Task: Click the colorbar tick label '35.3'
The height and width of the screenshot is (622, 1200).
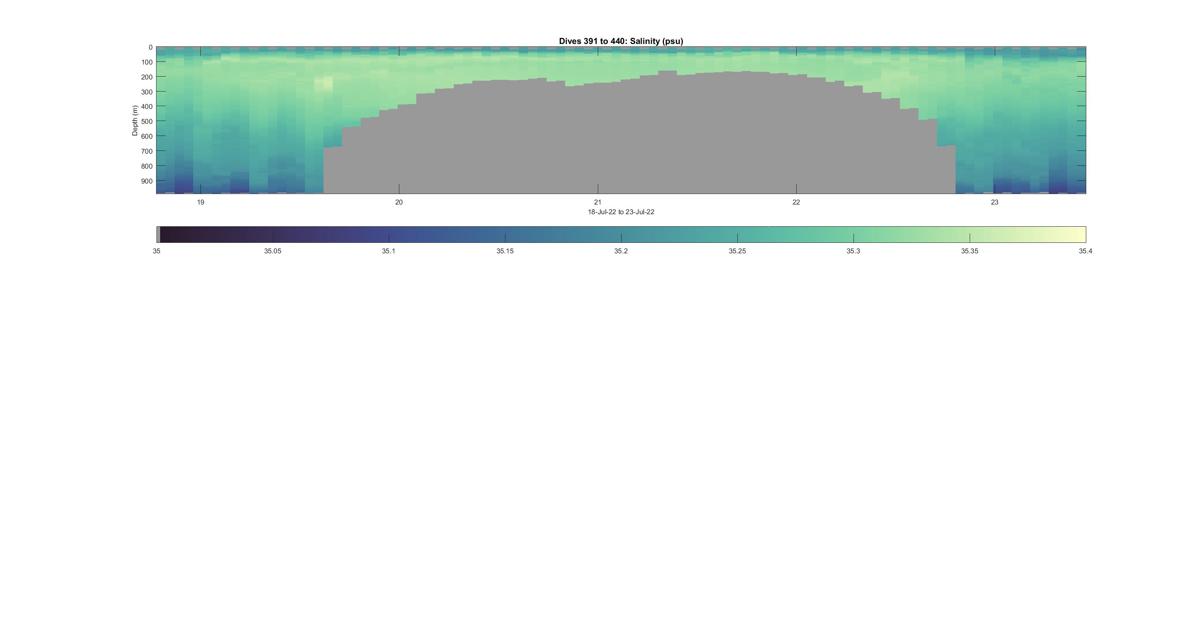Action: coord(853,251)
